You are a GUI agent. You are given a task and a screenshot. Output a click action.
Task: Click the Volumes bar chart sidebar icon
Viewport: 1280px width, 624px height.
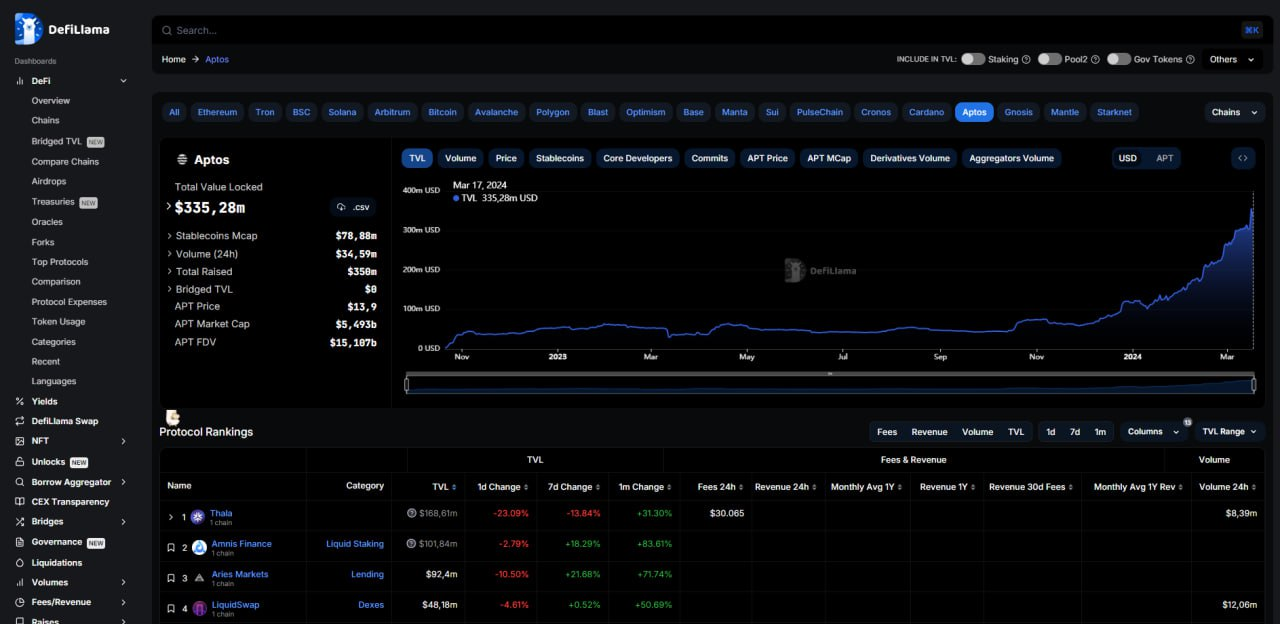click(20, 582)
